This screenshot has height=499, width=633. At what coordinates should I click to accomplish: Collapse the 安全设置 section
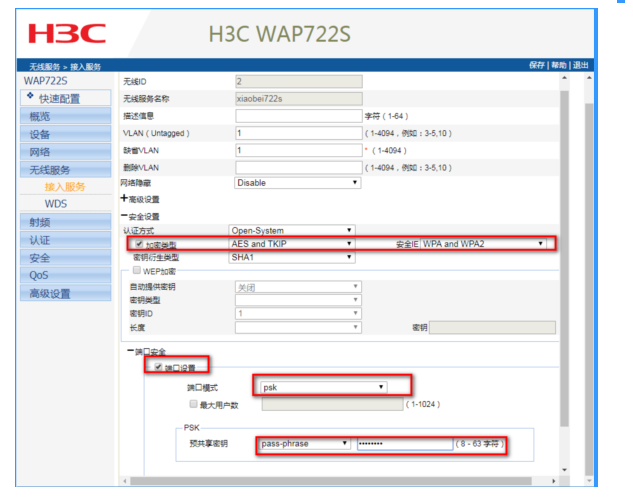124,216
